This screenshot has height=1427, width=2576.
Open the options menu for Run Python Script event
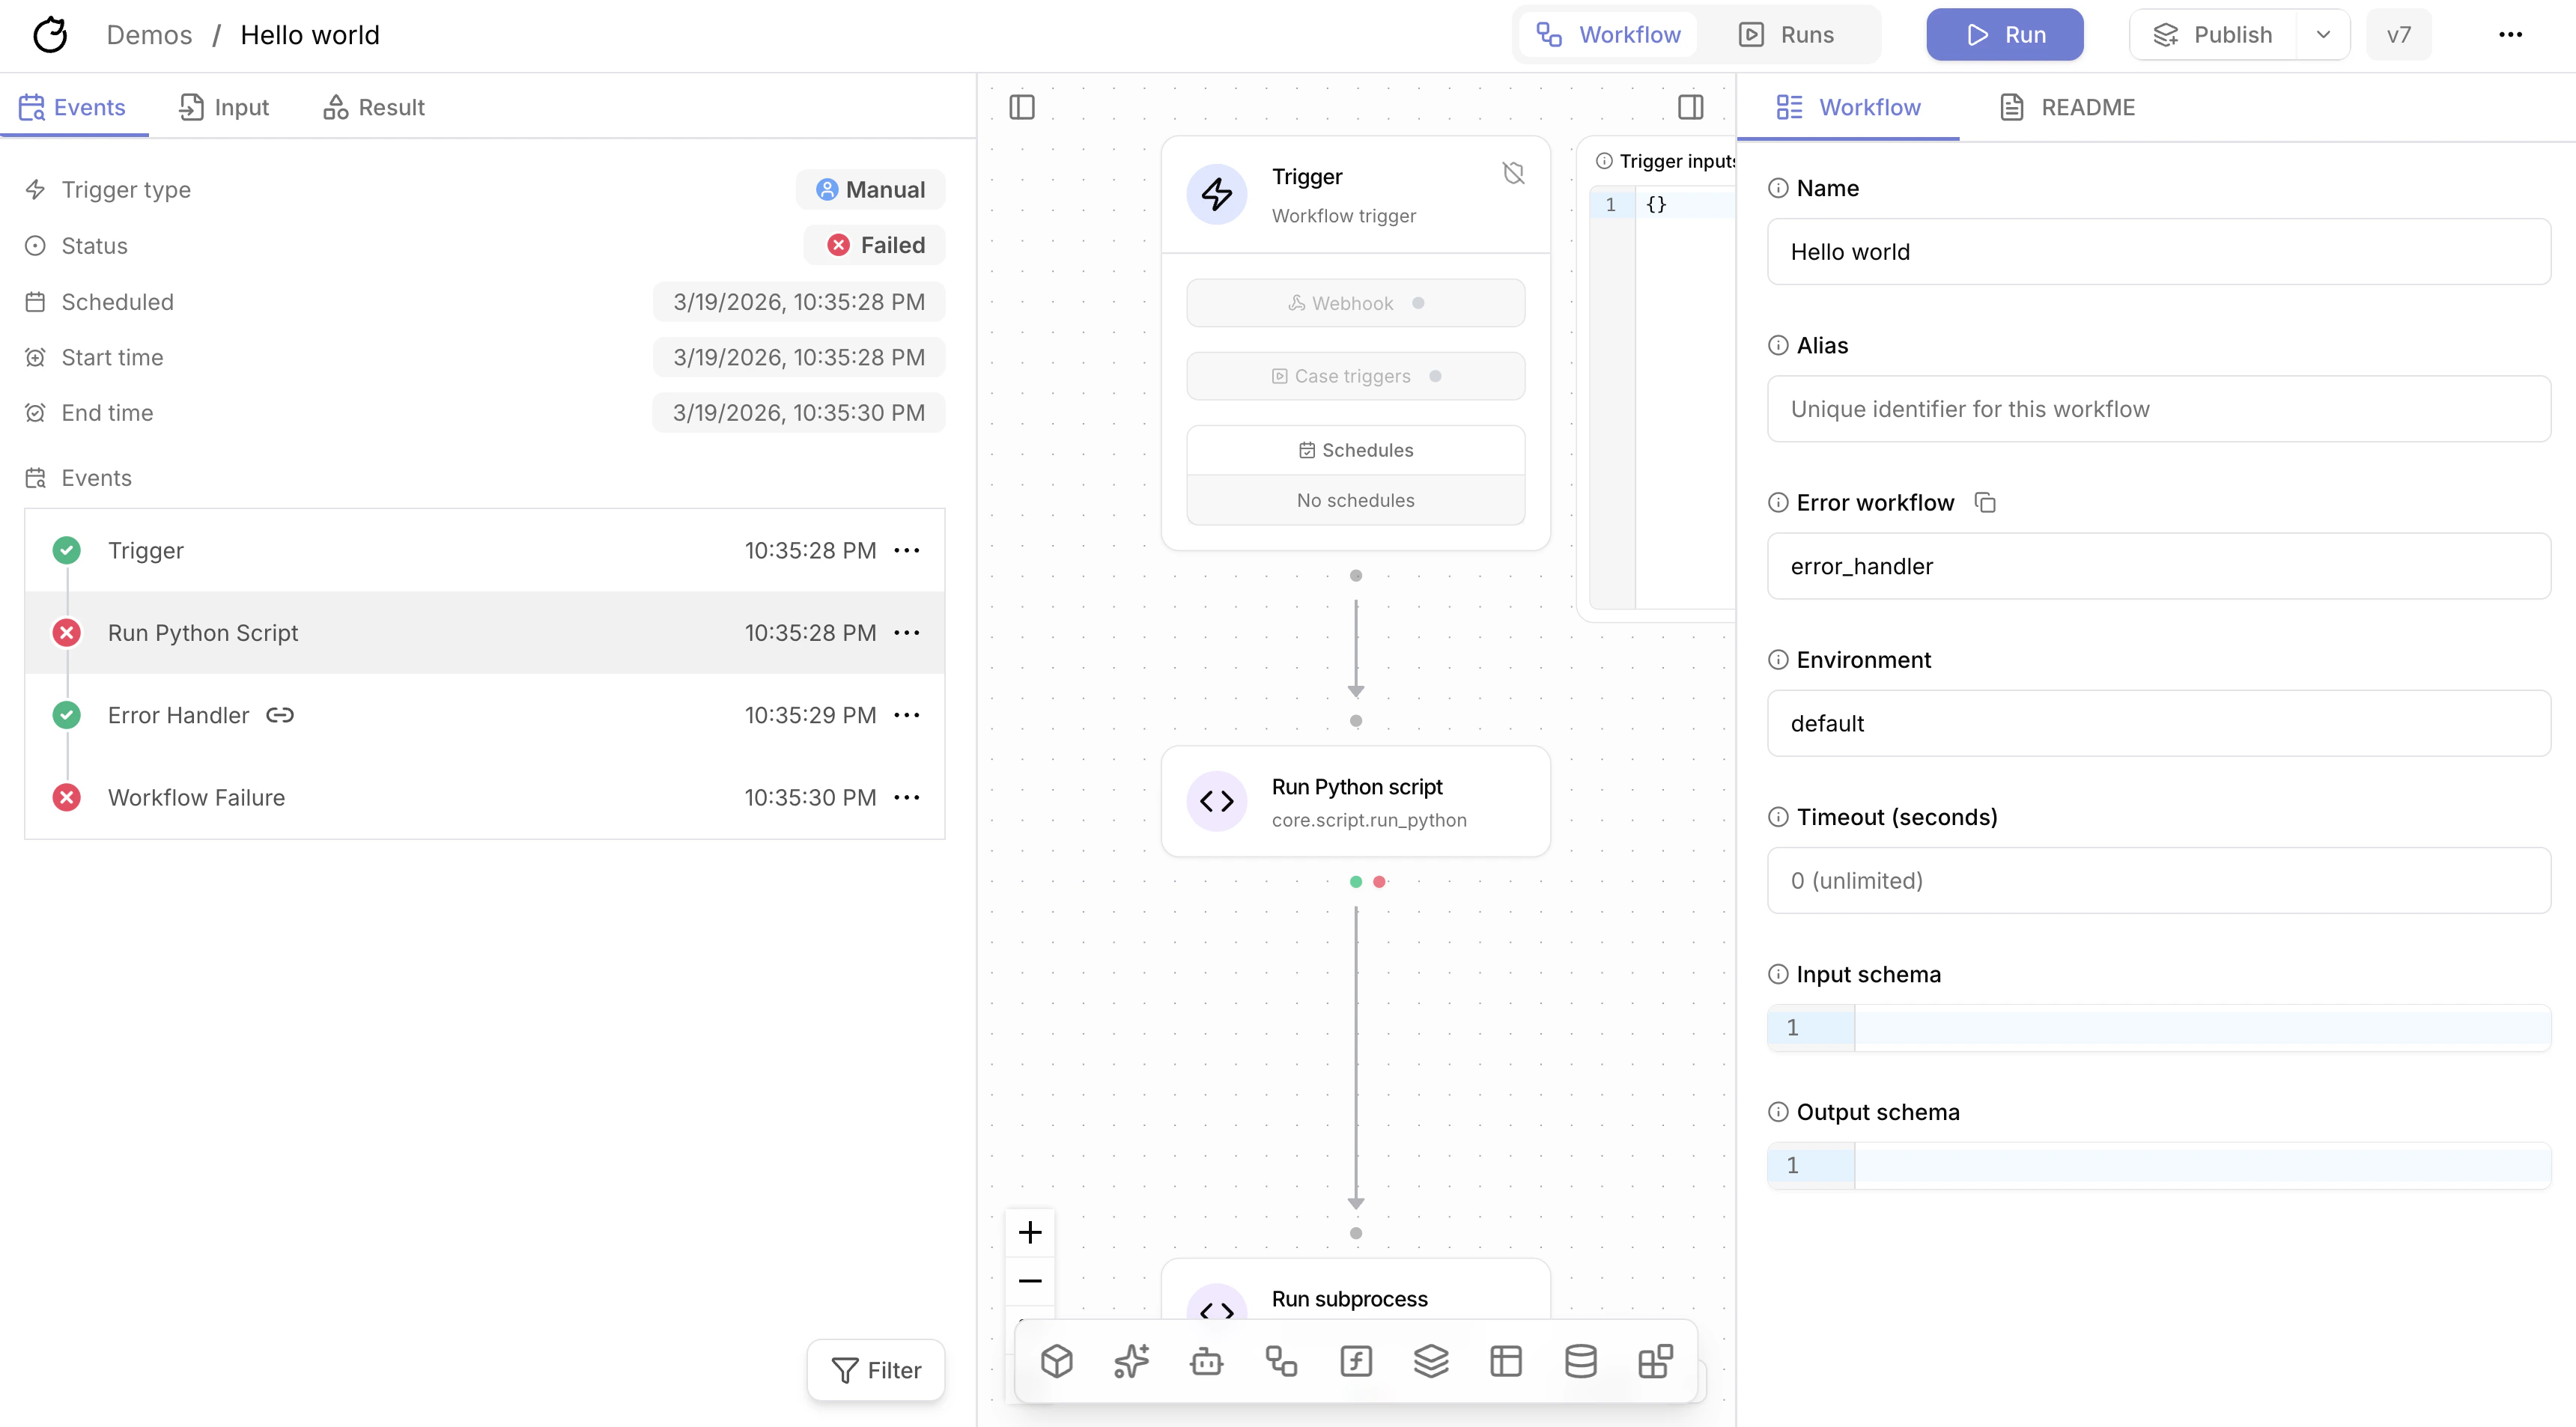907,632
